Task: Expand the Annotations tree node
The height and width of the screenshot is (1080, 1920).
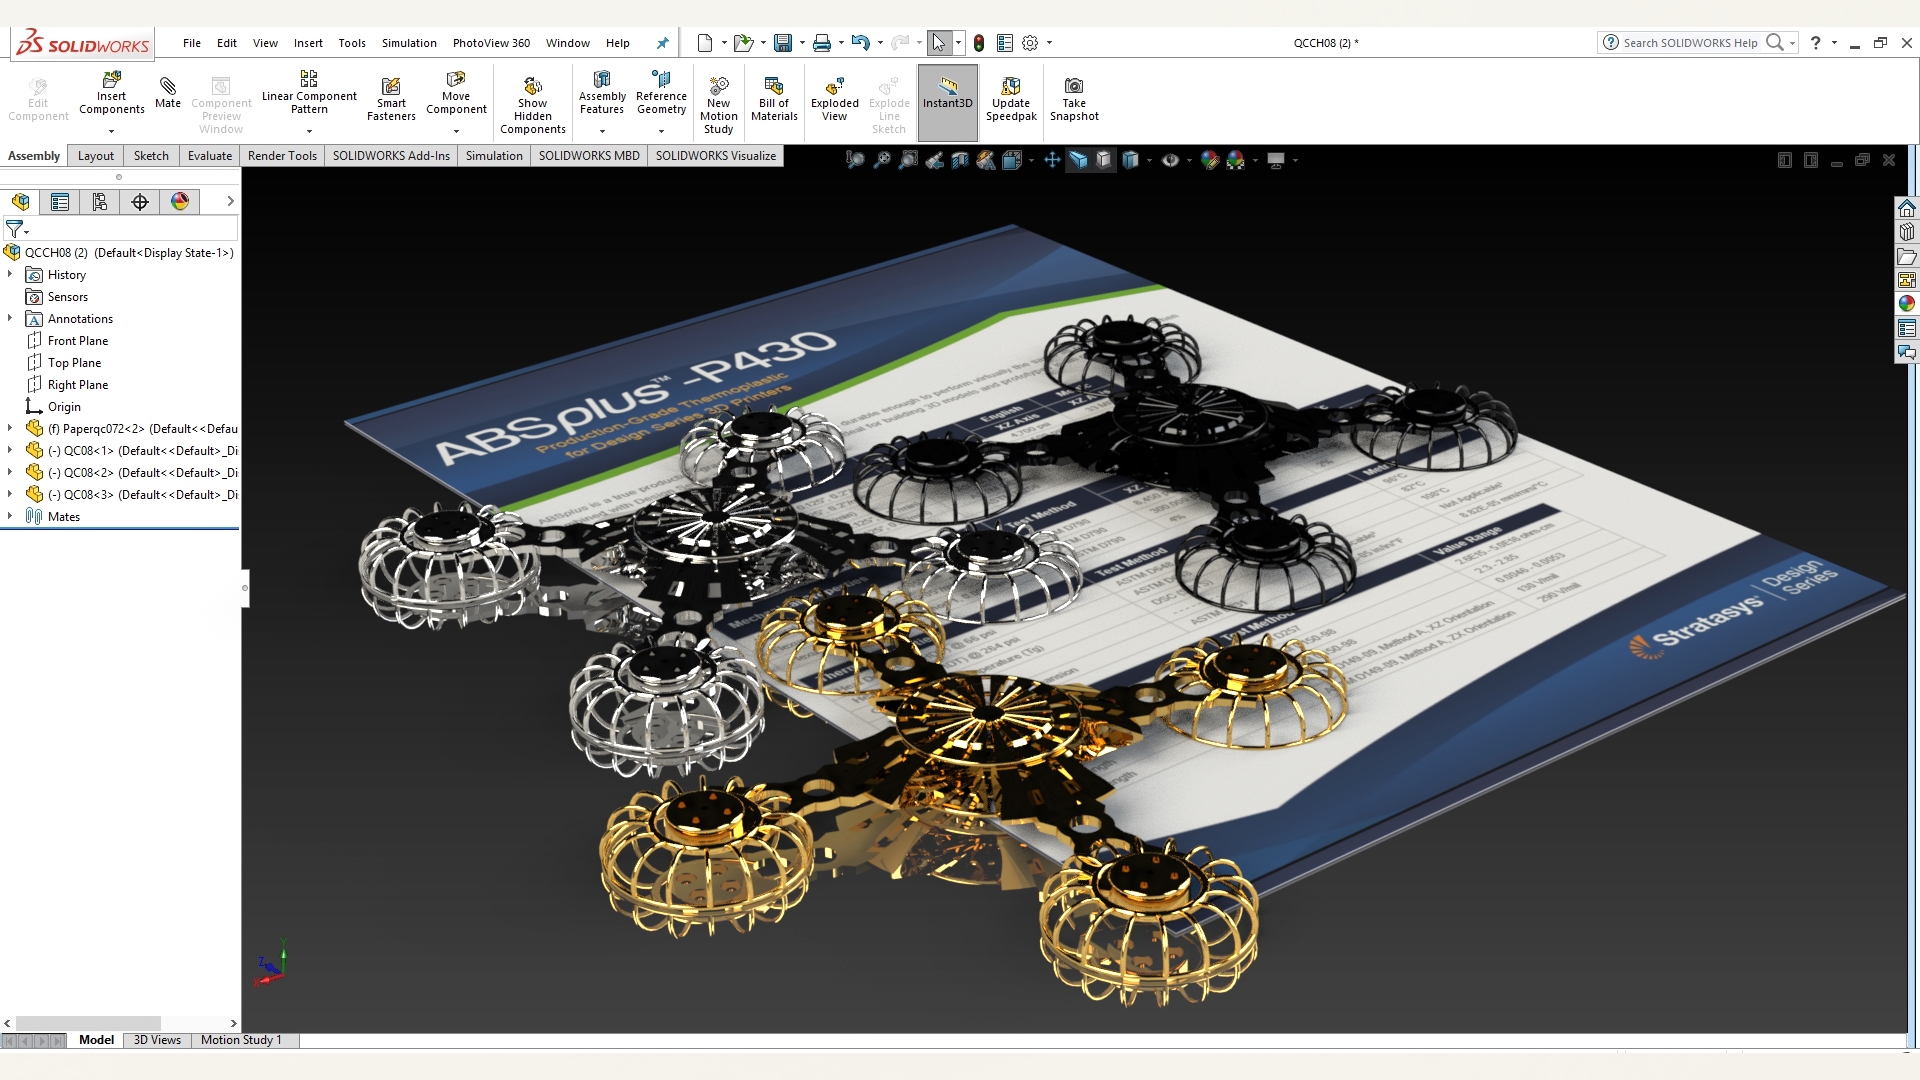Action: point(10,318)
